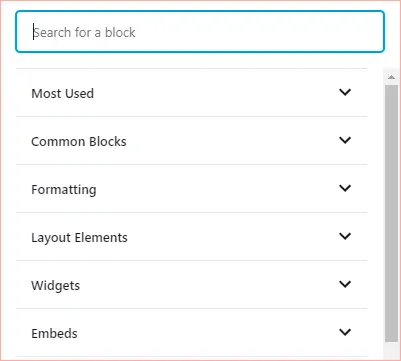Screen dimensions: 401x361
Task: Click the chevron icon beside Most Used
Action: (x=345, y=92)
